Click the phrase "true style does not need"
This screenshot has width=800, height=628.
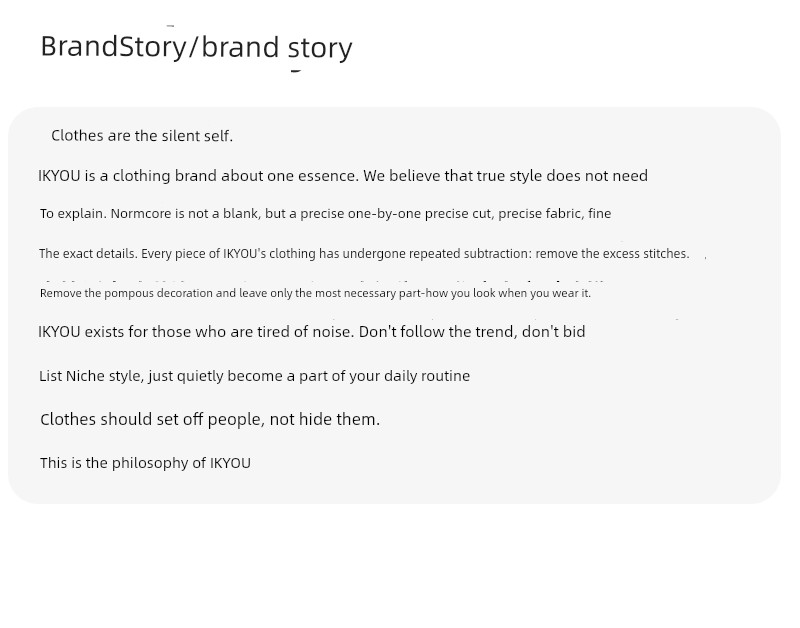click(x=562, y=176)
